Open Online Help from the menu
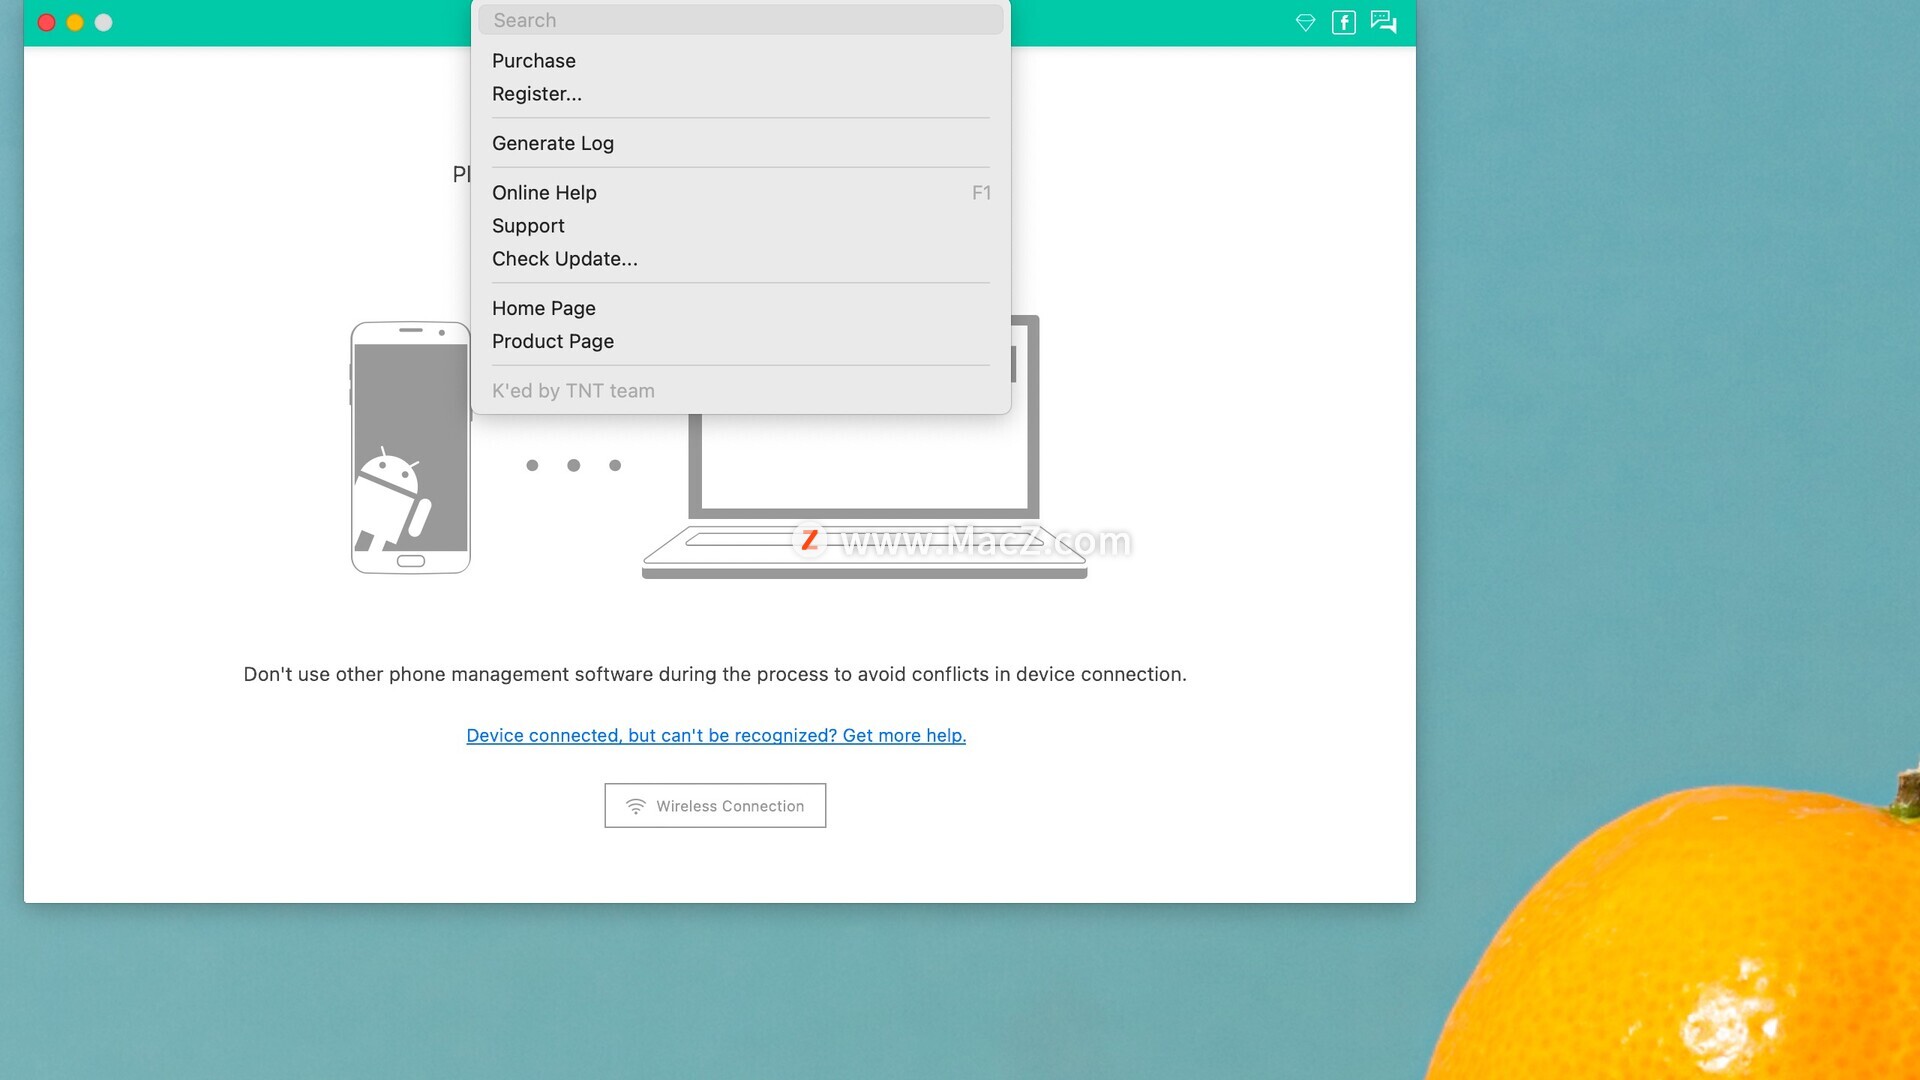This screenshot has width=1920, height=1080. click(x=741, y=193)
